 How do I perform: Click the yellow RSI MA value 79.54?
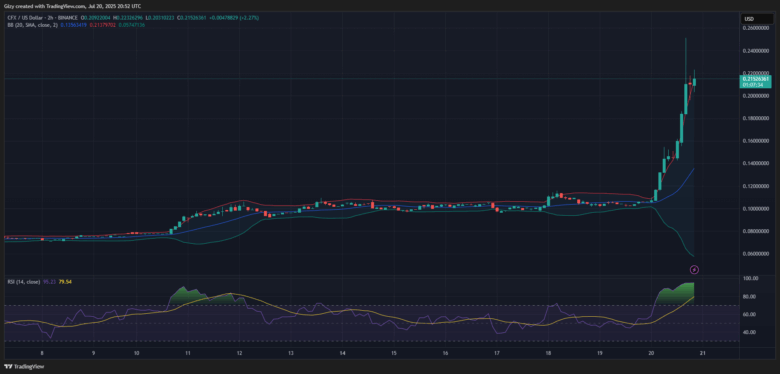click(x=66, y=282)
